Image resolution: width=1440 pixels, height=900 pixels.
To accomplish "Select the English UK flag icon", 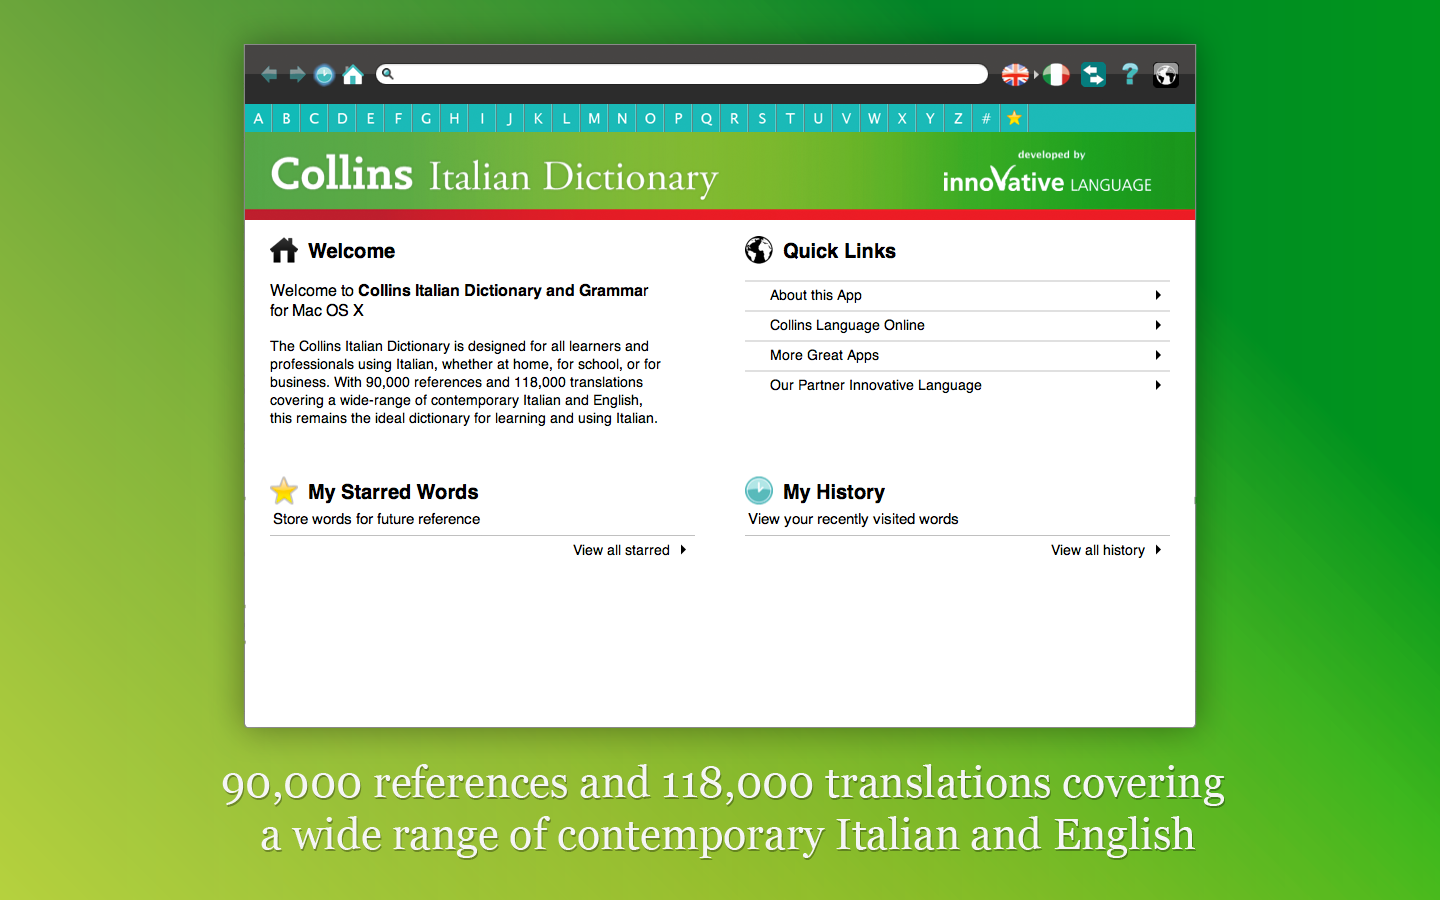I will [x=1015, y=75].
